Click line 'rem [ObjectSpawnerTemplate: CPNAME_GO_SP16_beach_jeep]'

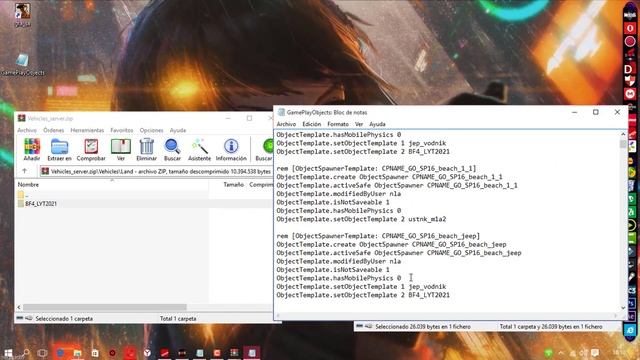pos(378,236)
